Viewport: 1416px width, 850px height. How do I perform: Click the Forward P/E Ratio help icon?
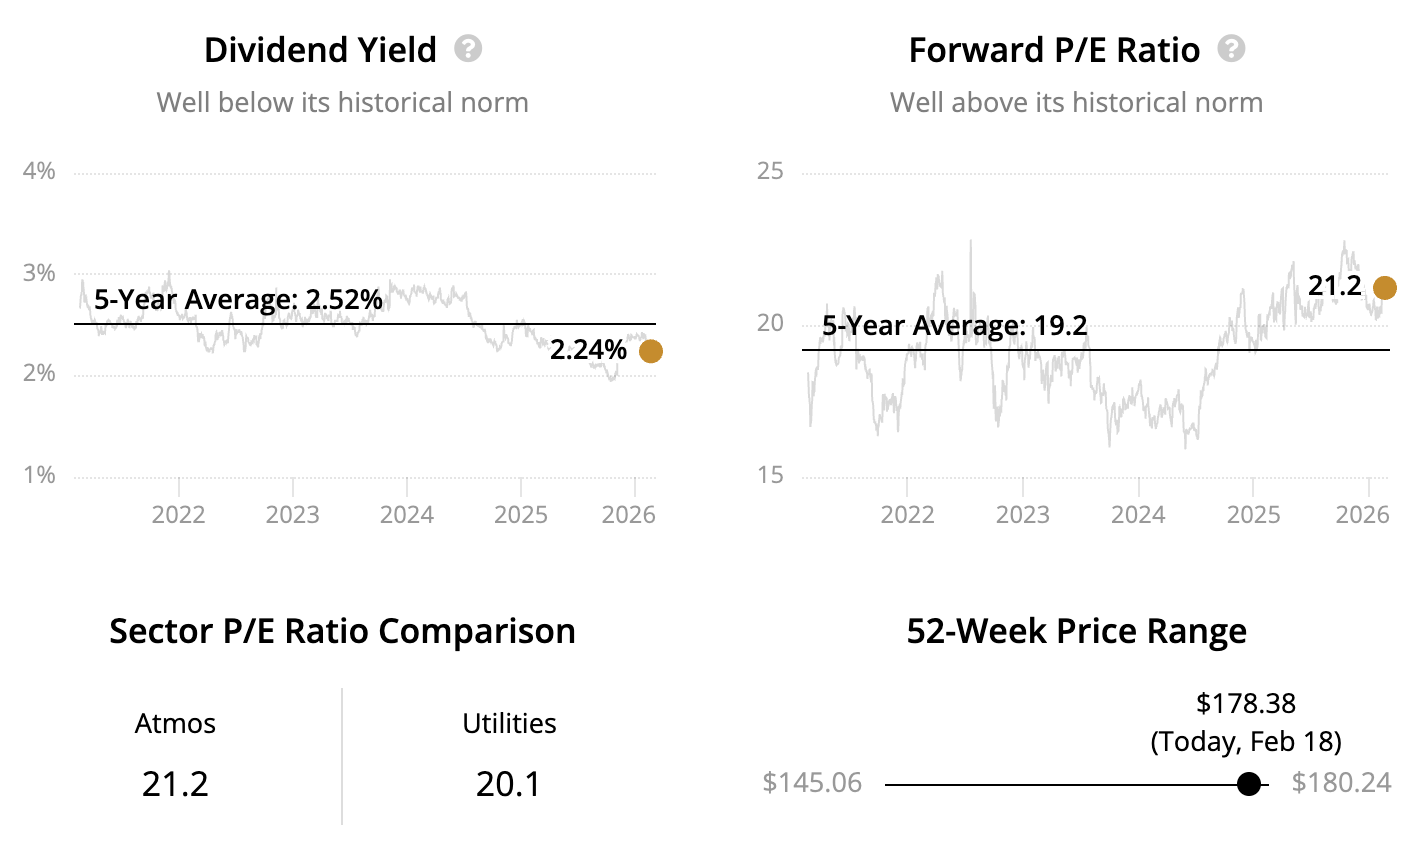pyautogui.click(x=1231, y=48)
